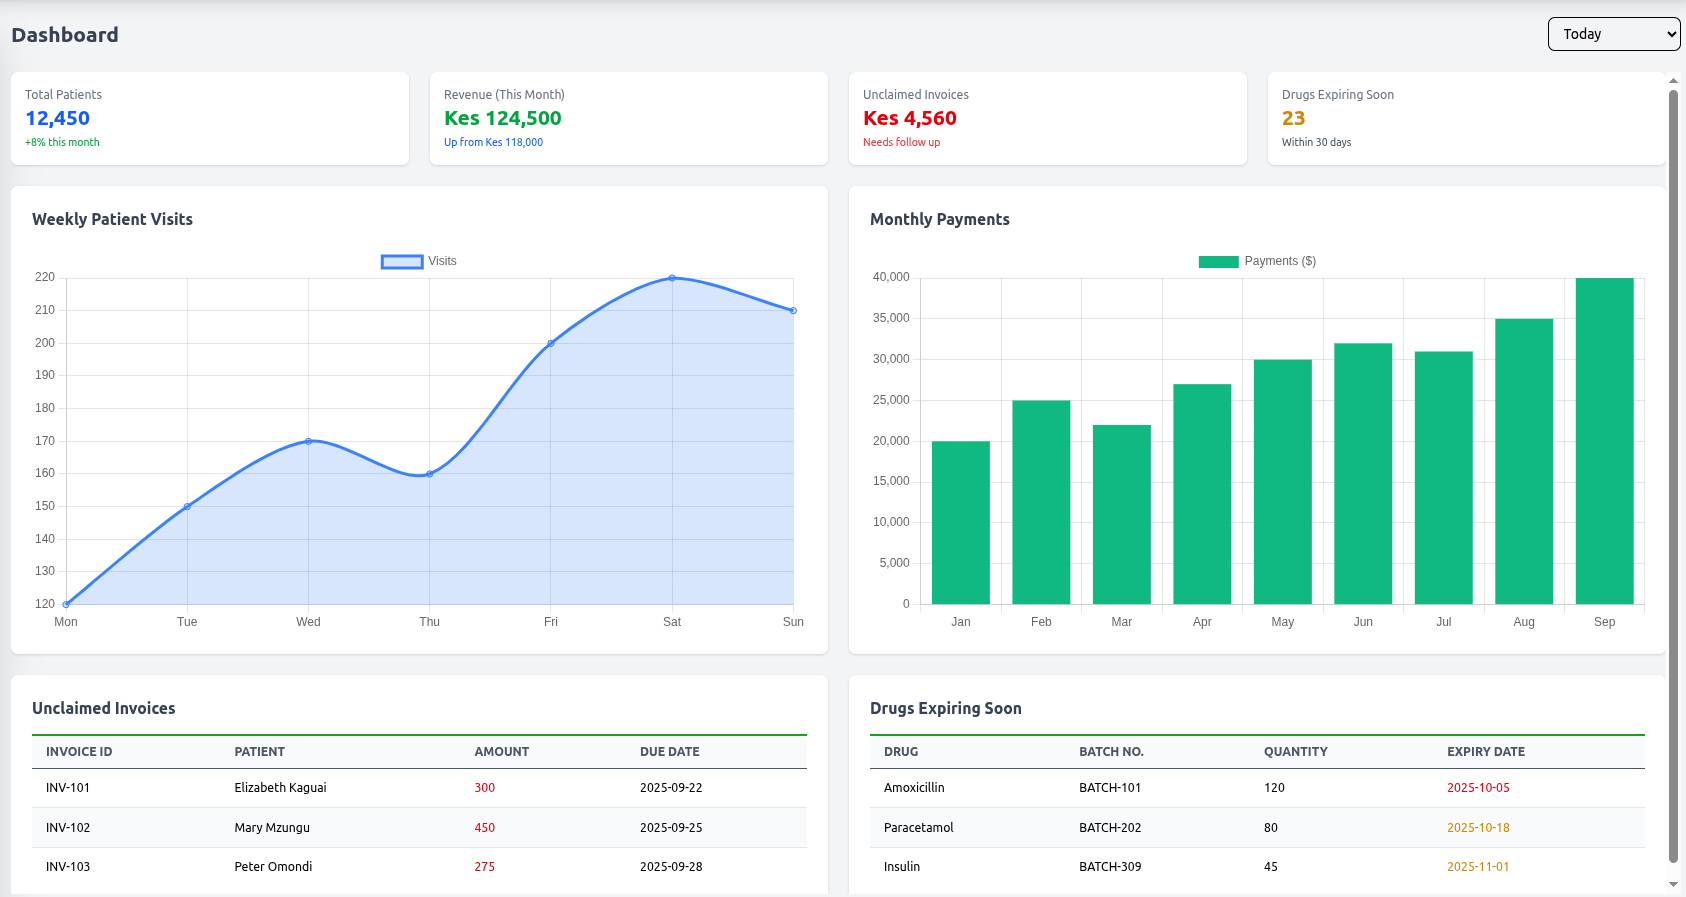Click the Jan payments bar
The width and height of the screenshot is (1686, 897).
coord(961,522)
